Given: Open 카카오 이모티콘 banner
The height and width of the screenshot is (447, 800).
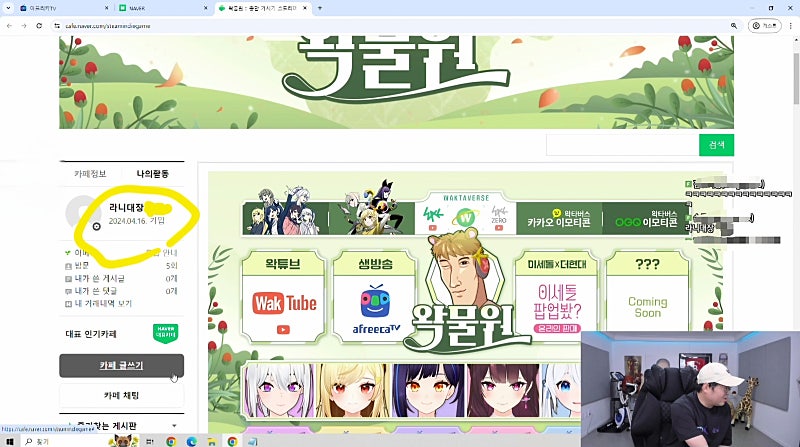Looking at the screenshot, I should click(559, 218).
